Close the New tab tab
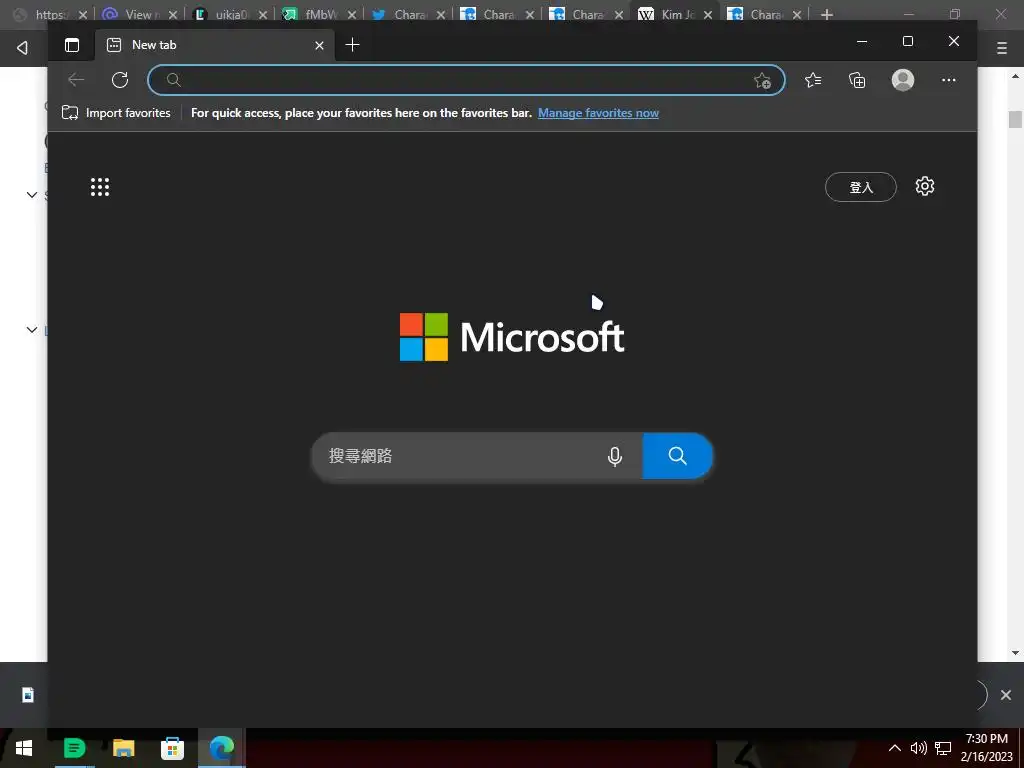The height and width of the screenshot is (768, 1024). tap(319, 45)
